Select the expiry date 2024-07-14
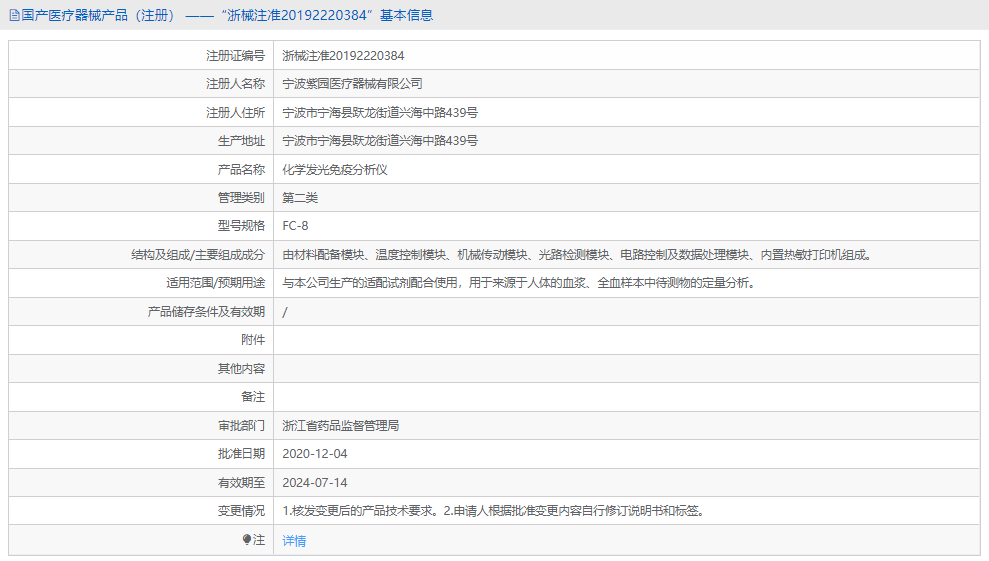989x561 pixels. (x=315, y=483)
